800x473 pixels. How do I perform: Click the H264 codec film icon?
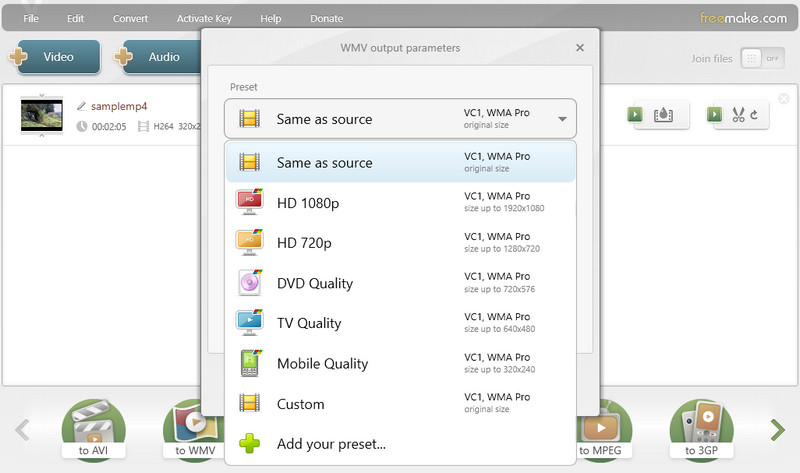(x=143, y=126)
